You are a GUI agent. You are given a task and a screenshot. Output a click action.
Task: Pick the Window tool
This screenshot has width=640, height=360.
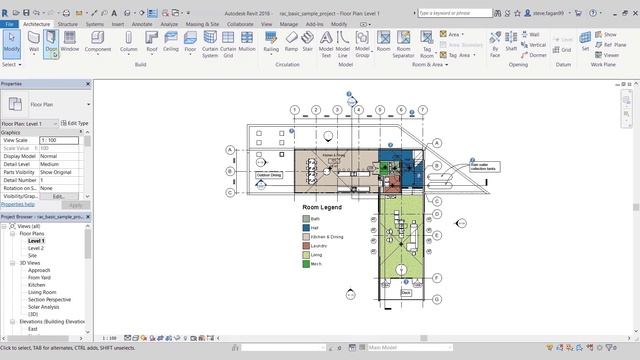(70, 42)
